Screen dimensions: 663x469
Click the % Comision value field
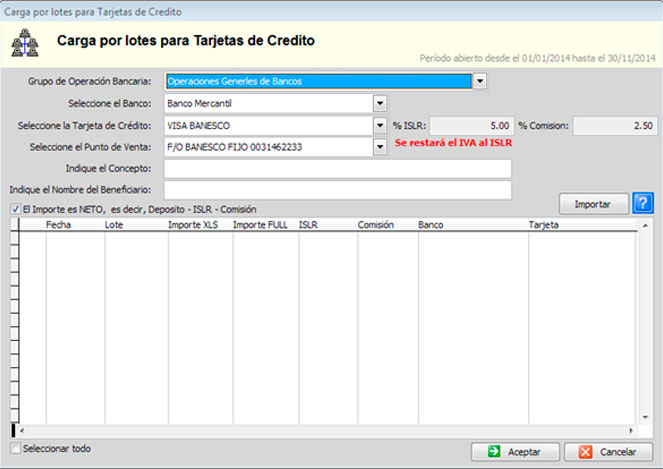[615, 126]
